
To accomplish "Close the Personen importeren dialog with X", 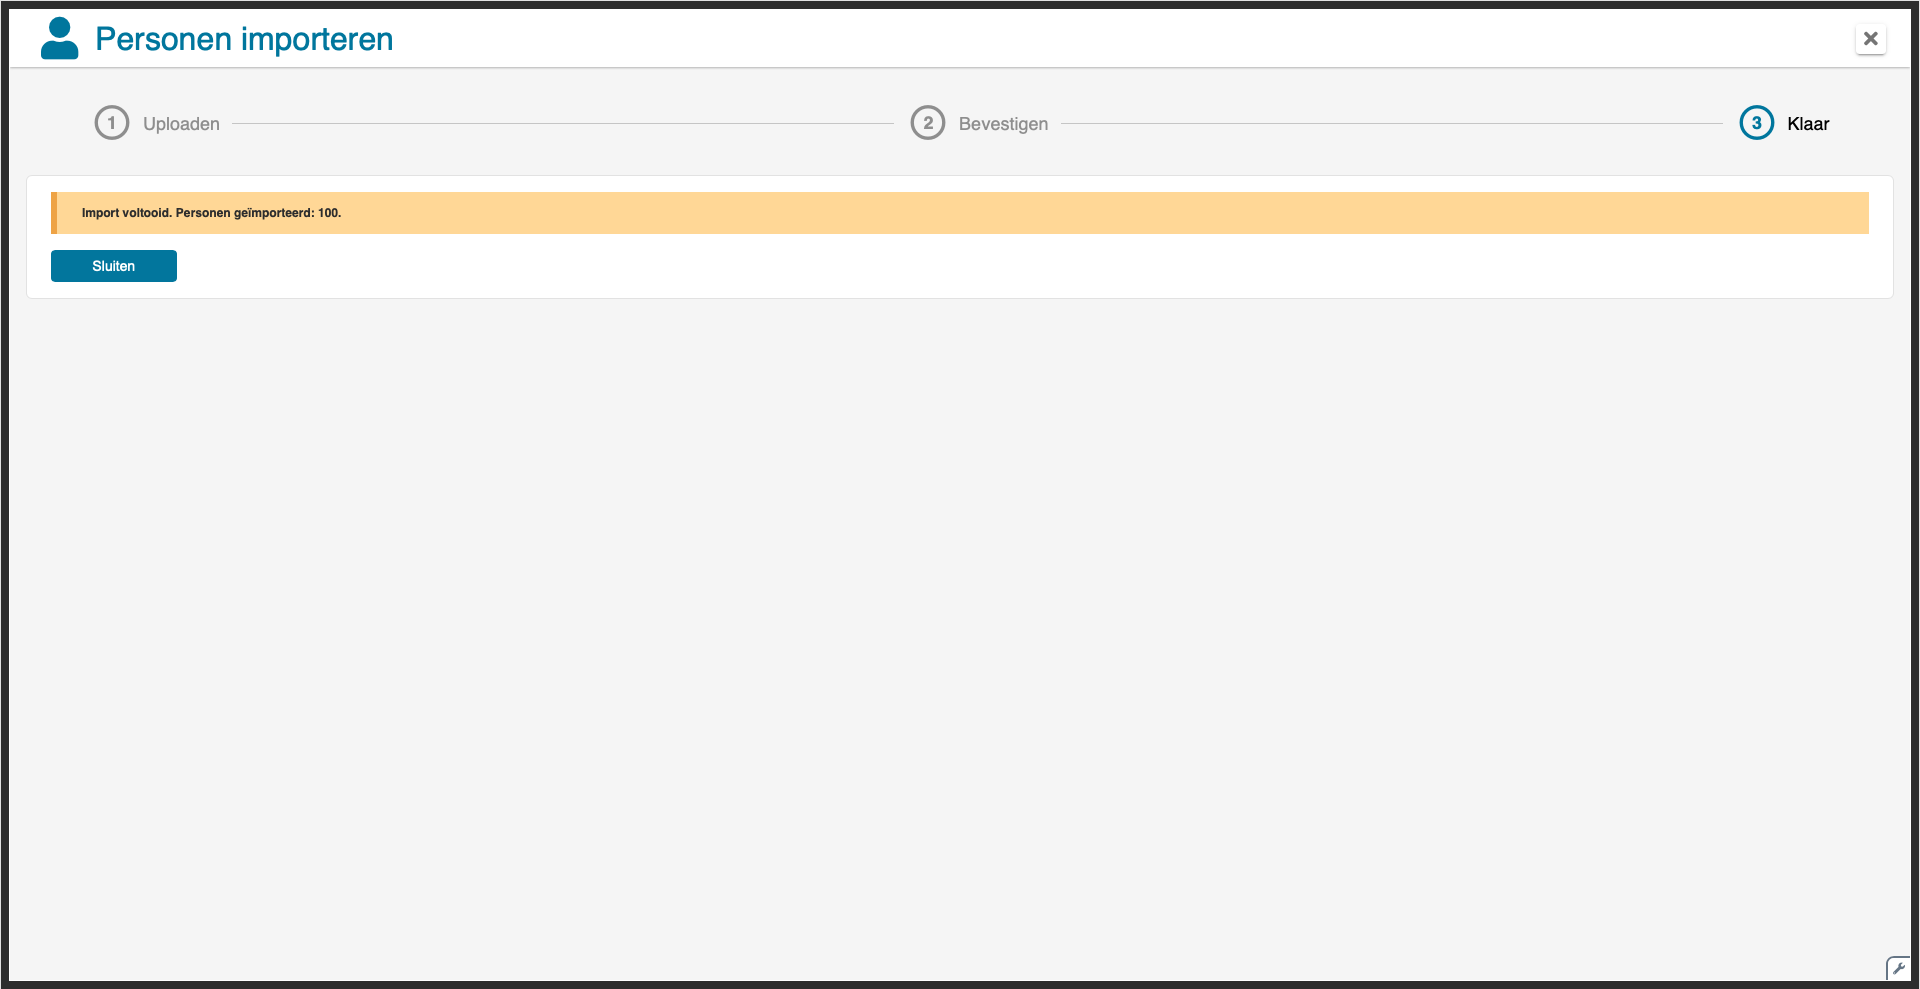I will [x=1870, y=39].
